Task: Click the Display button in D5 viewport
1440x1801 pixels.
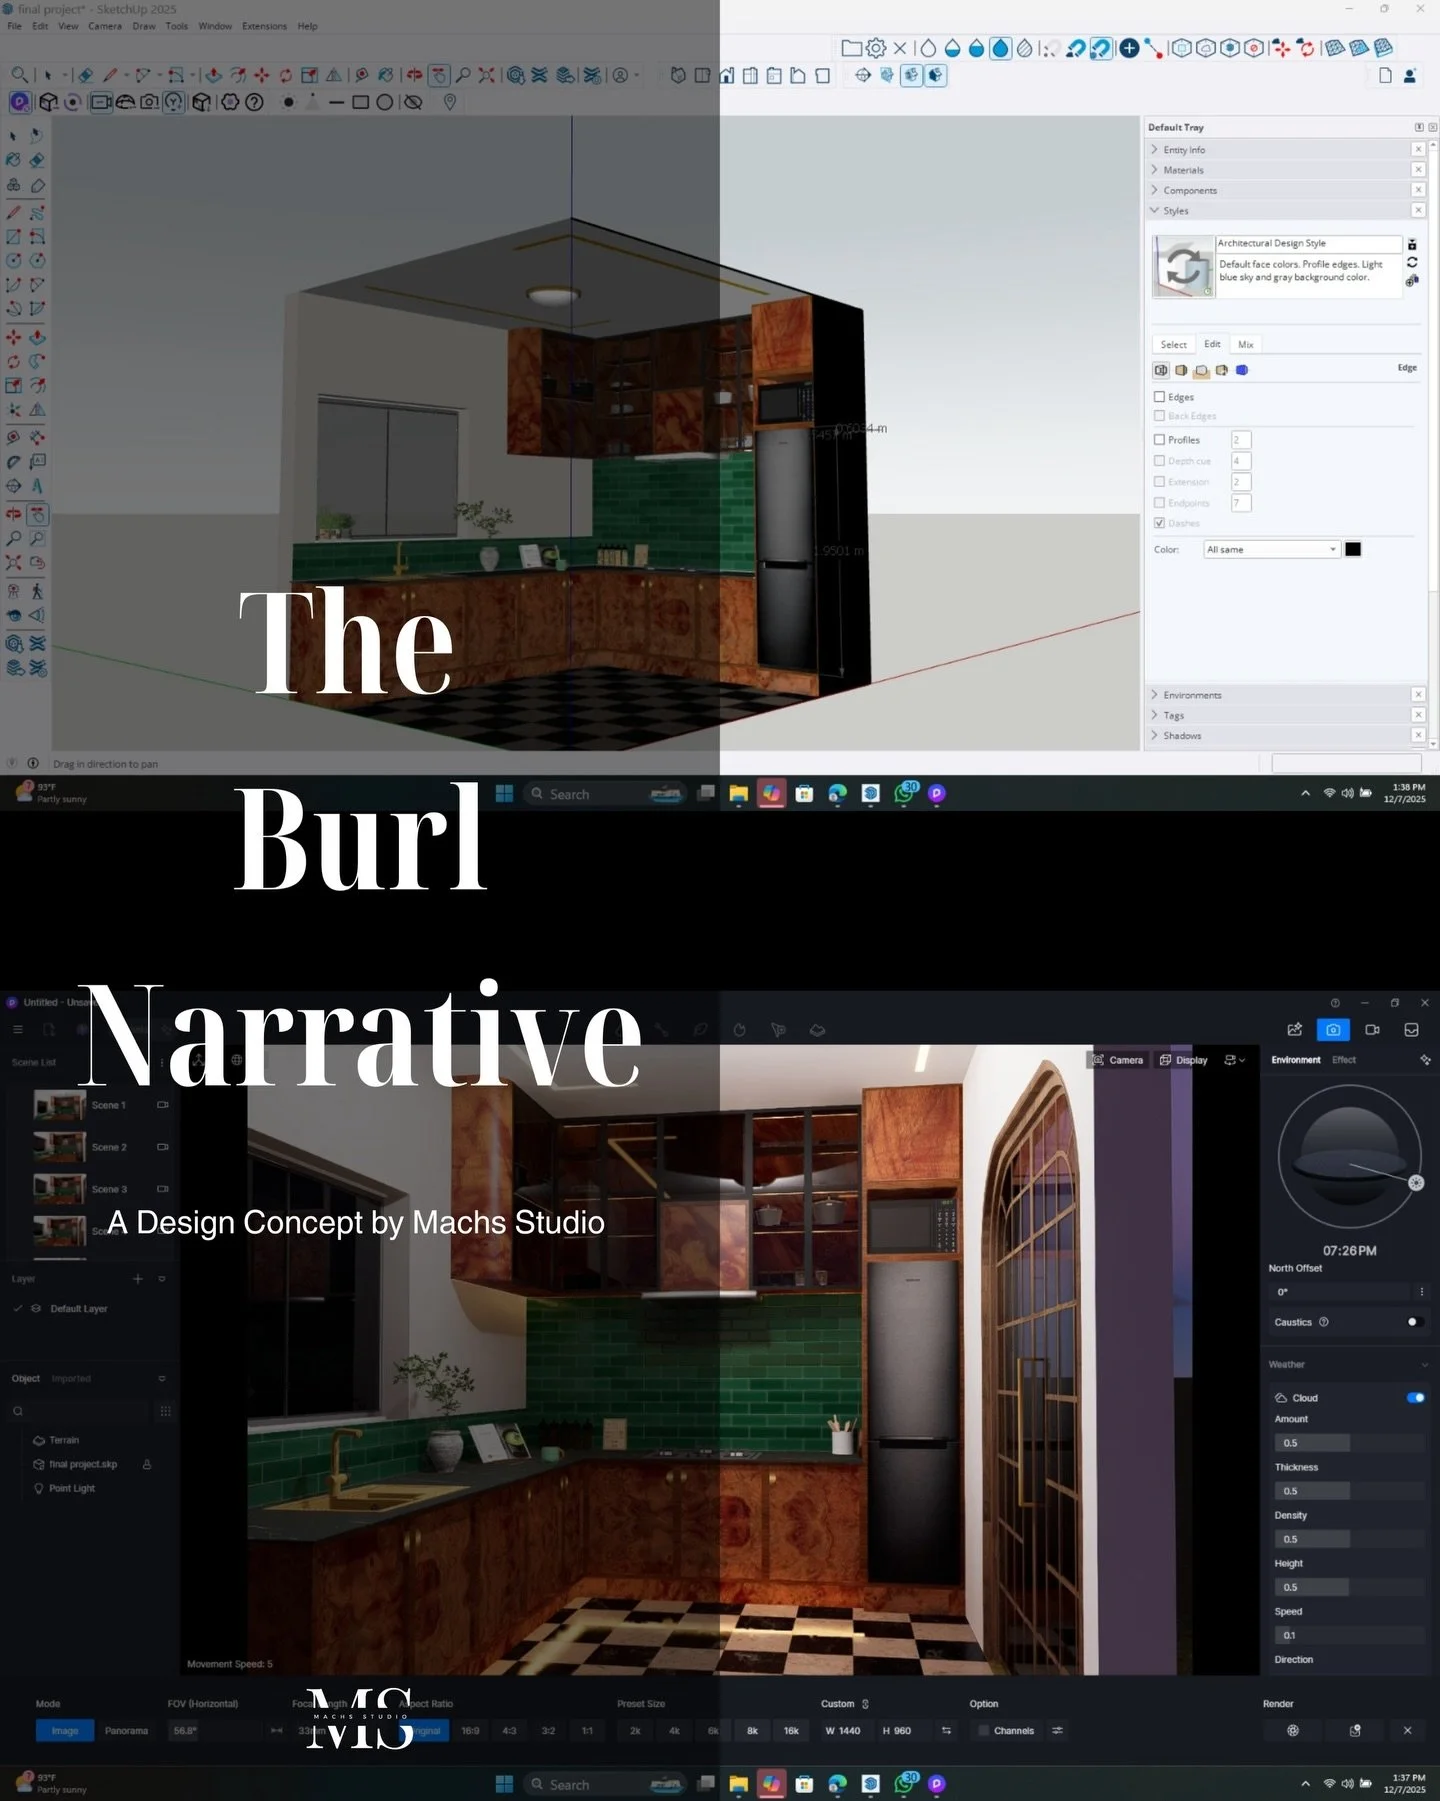Action: (1184, 1060)
